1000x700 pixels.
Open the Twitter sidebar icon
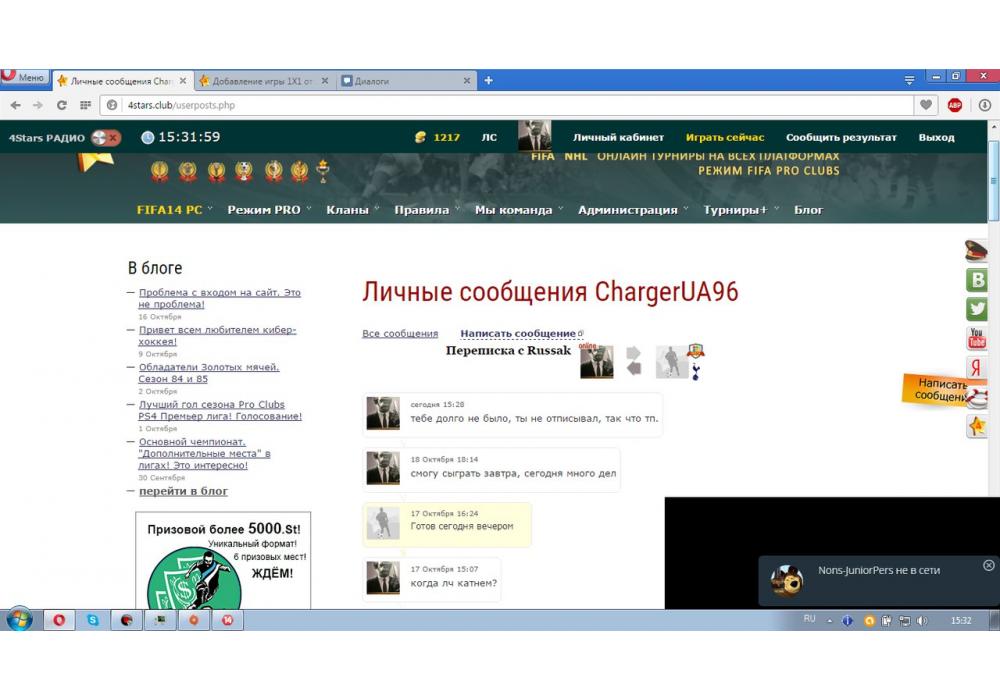(x=977, y=309)
